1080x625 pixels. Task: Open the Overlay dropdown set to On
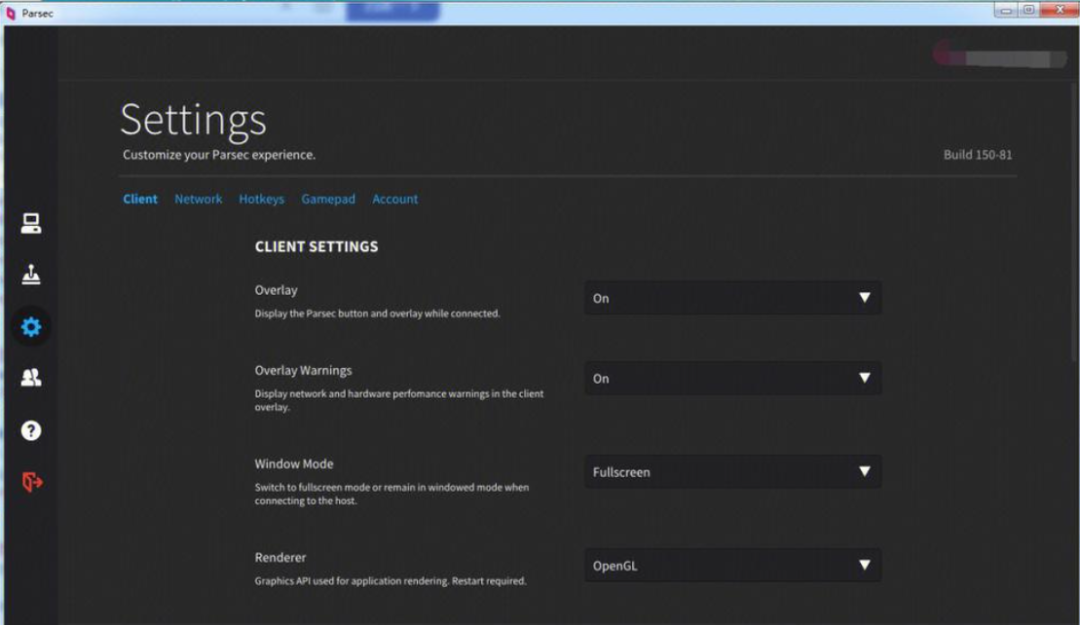click(733, 298)
